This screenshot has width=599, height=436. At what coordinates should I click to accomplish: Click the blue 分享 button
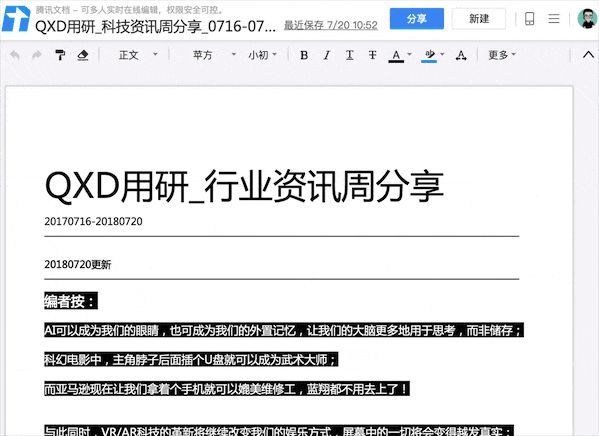click(x=417, y=19)
